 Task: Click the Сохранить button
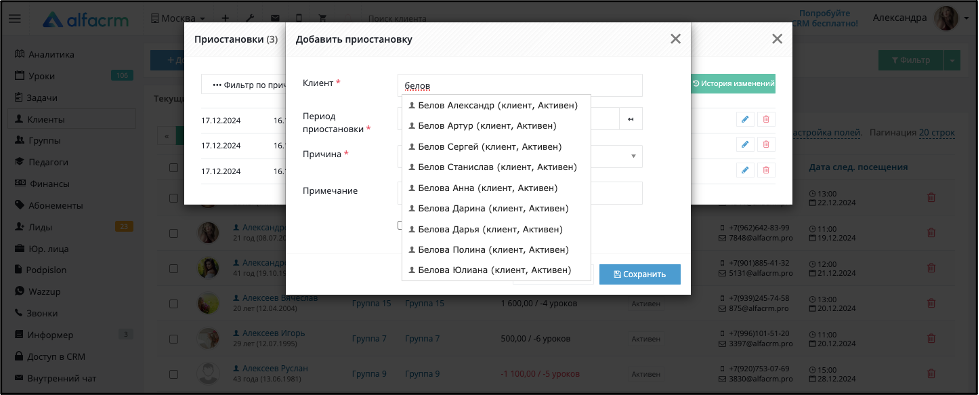coord(639,274)
